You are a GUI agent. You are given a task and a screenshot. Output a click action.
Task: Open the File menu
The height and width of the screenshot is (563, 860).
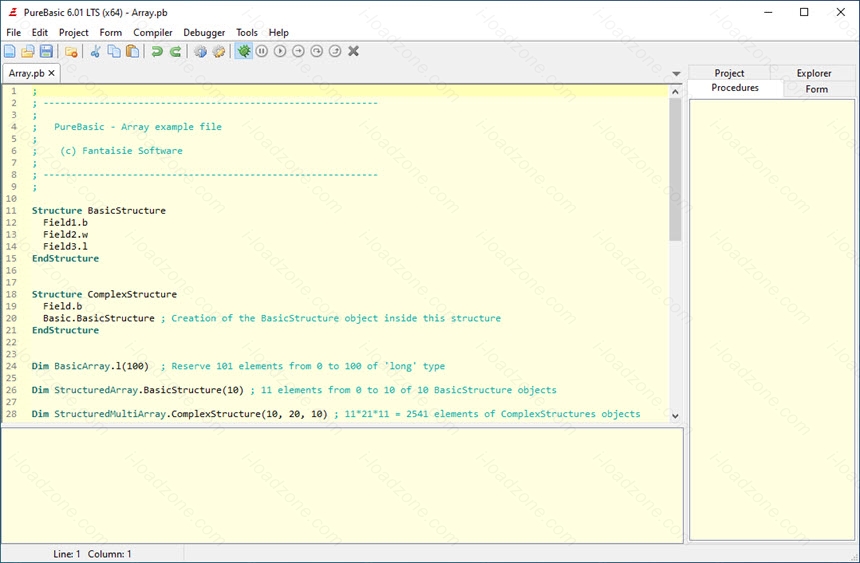point(14,32)
